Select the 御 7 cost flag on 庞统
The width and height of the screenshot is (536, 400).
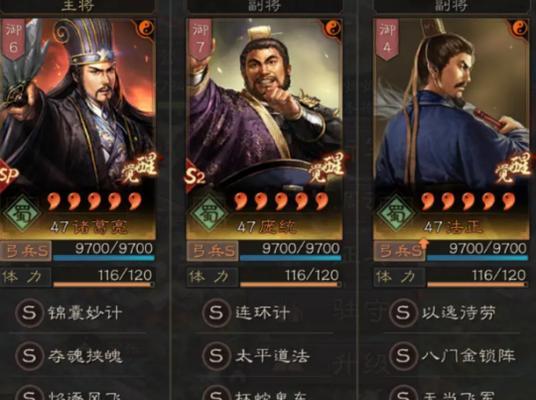click(x=200, y=39)
